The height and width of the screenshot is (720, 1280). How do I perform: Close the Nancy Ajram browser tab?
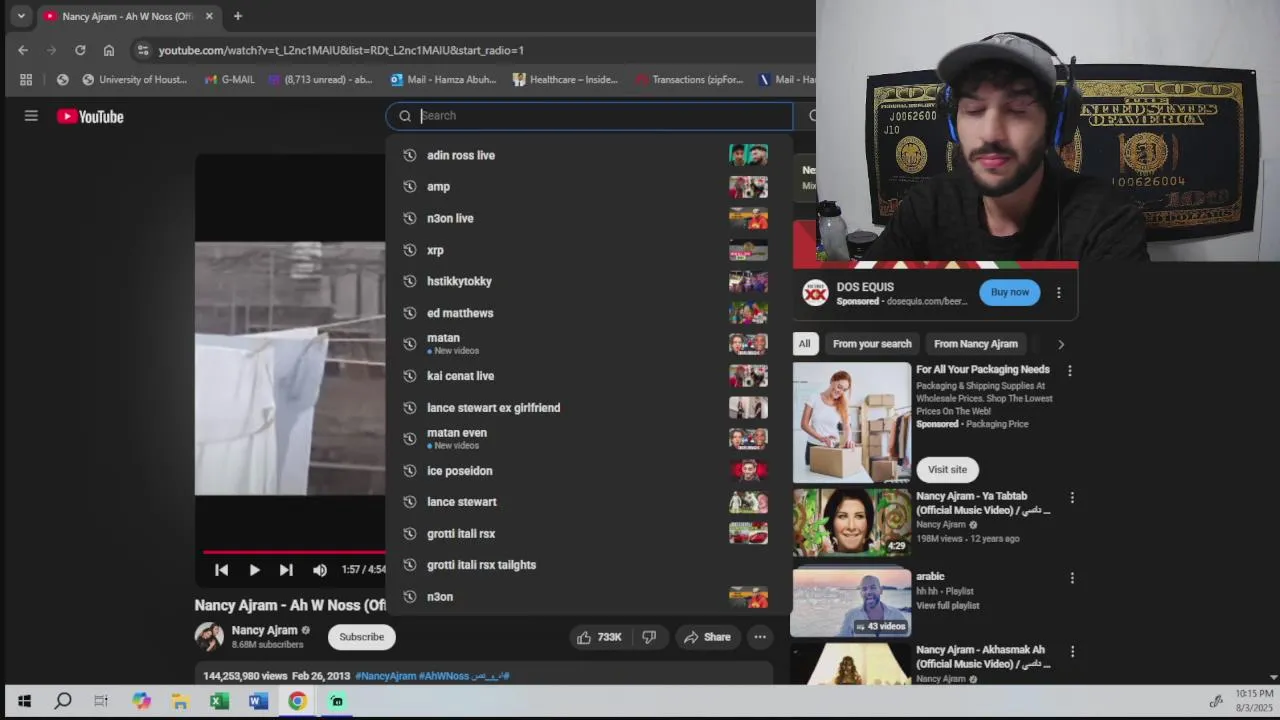point(209,16)
